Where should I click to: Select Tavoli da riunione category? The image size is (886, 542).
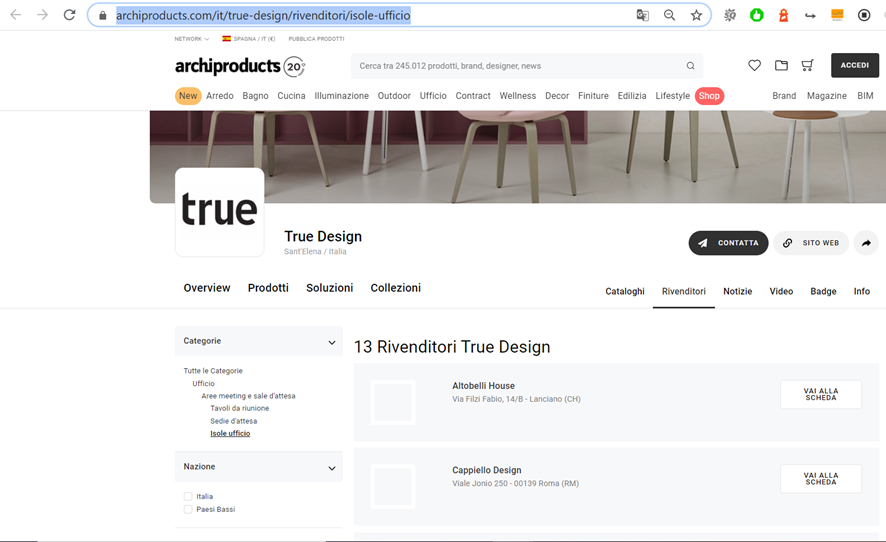click(x=239, y=408)
